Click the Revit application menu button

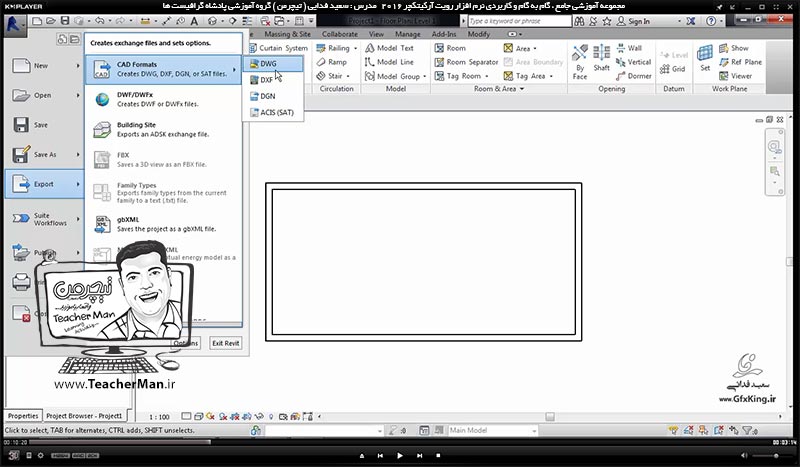click(14, 24)
